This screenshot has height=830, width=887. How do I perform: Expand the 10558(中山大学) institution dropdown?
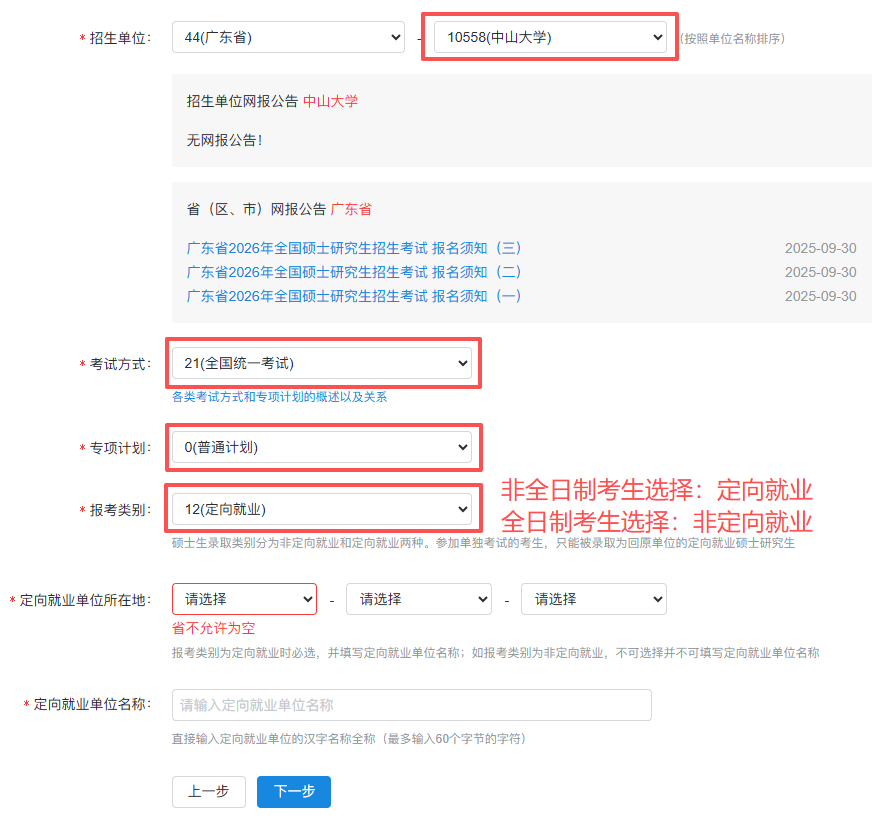(550, 38)
